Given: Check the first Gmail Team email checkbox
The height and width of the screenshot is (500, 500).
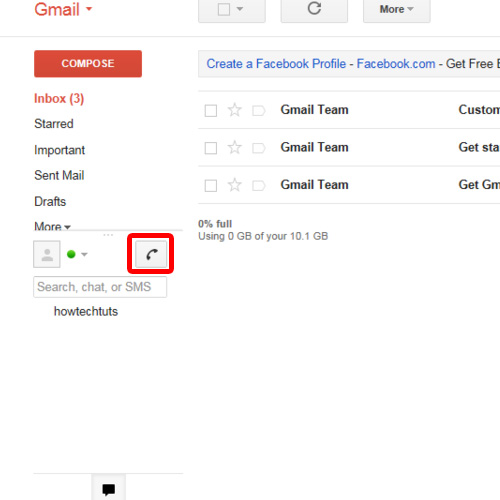Looking at the screenshot, I should (x=211, y=111).
